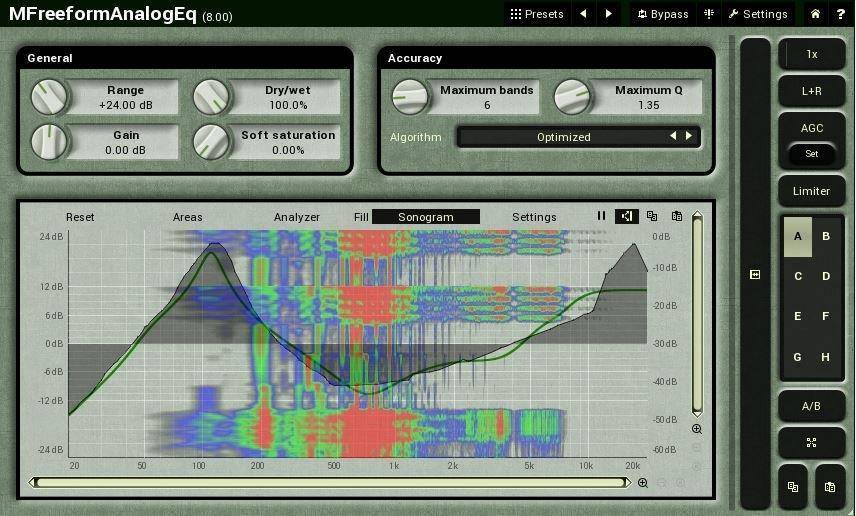Copy settings with bottom-right copy icon

click(x=793, y=487)
